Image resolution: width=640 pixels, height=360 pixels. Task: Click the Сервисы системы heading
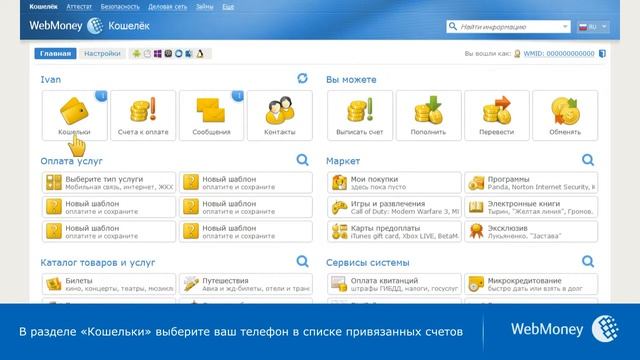click(367, 262)
